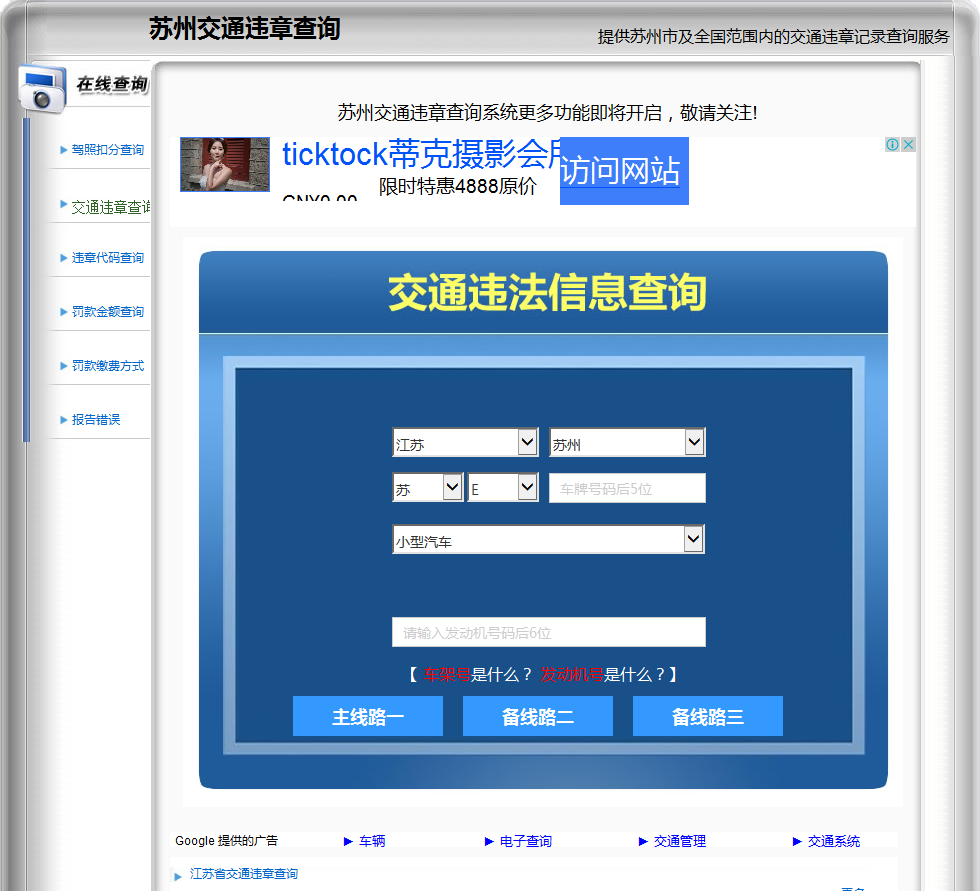Expand the plate letter E dropdown
This screenshot has width=980, height=891.
[x=503, y=487]
